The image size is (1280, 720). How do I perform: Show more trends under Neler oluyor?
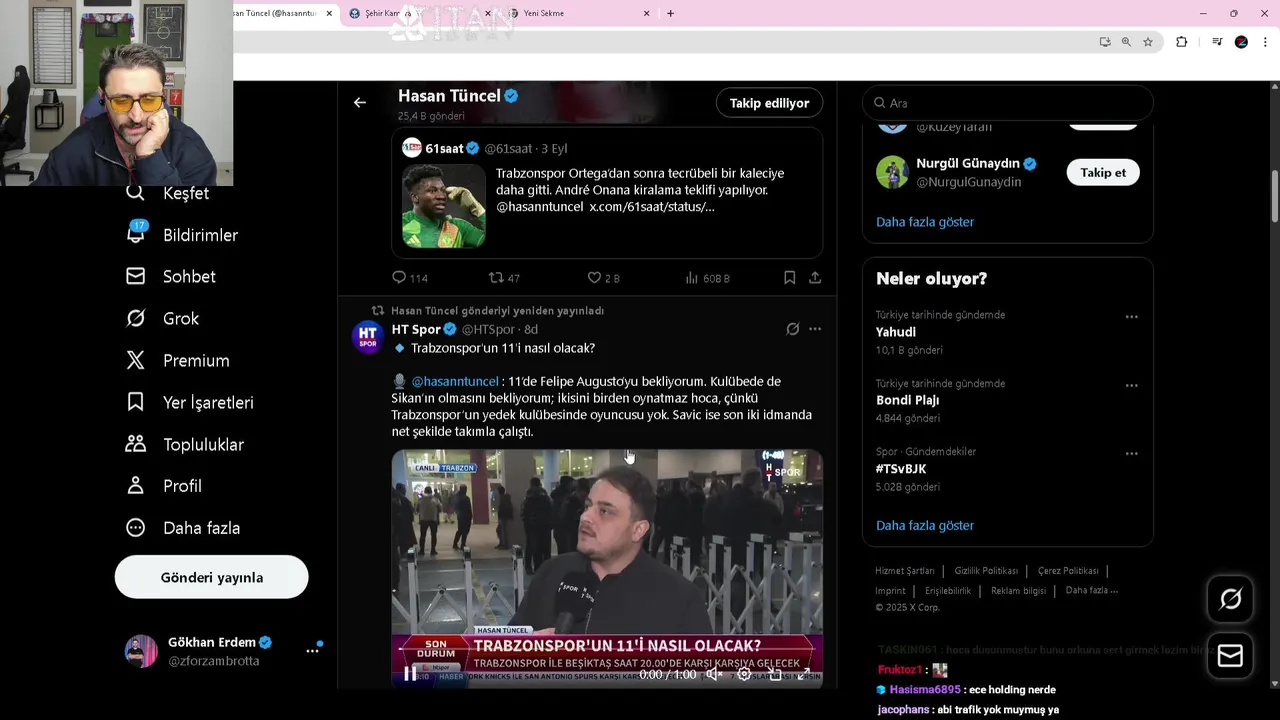click(925, 525)
